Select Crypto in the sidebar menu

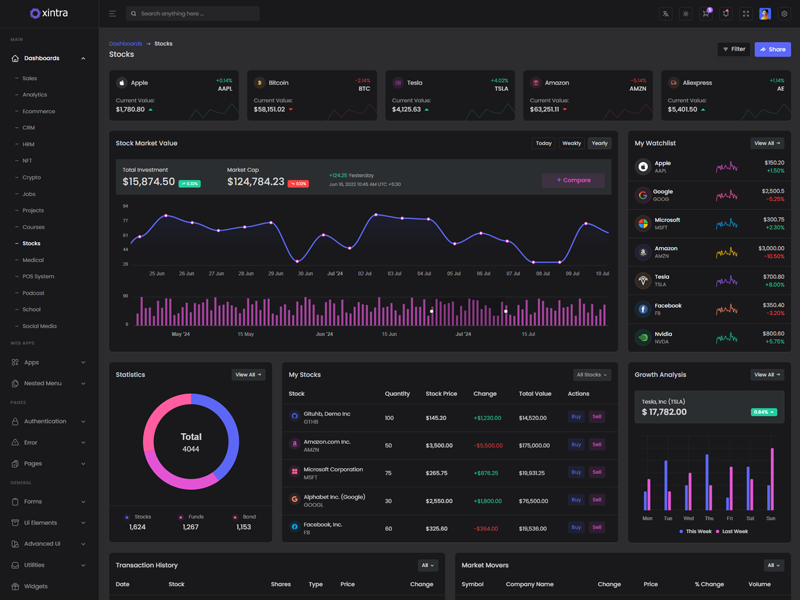pyautogui.click(x=32, y=177)
